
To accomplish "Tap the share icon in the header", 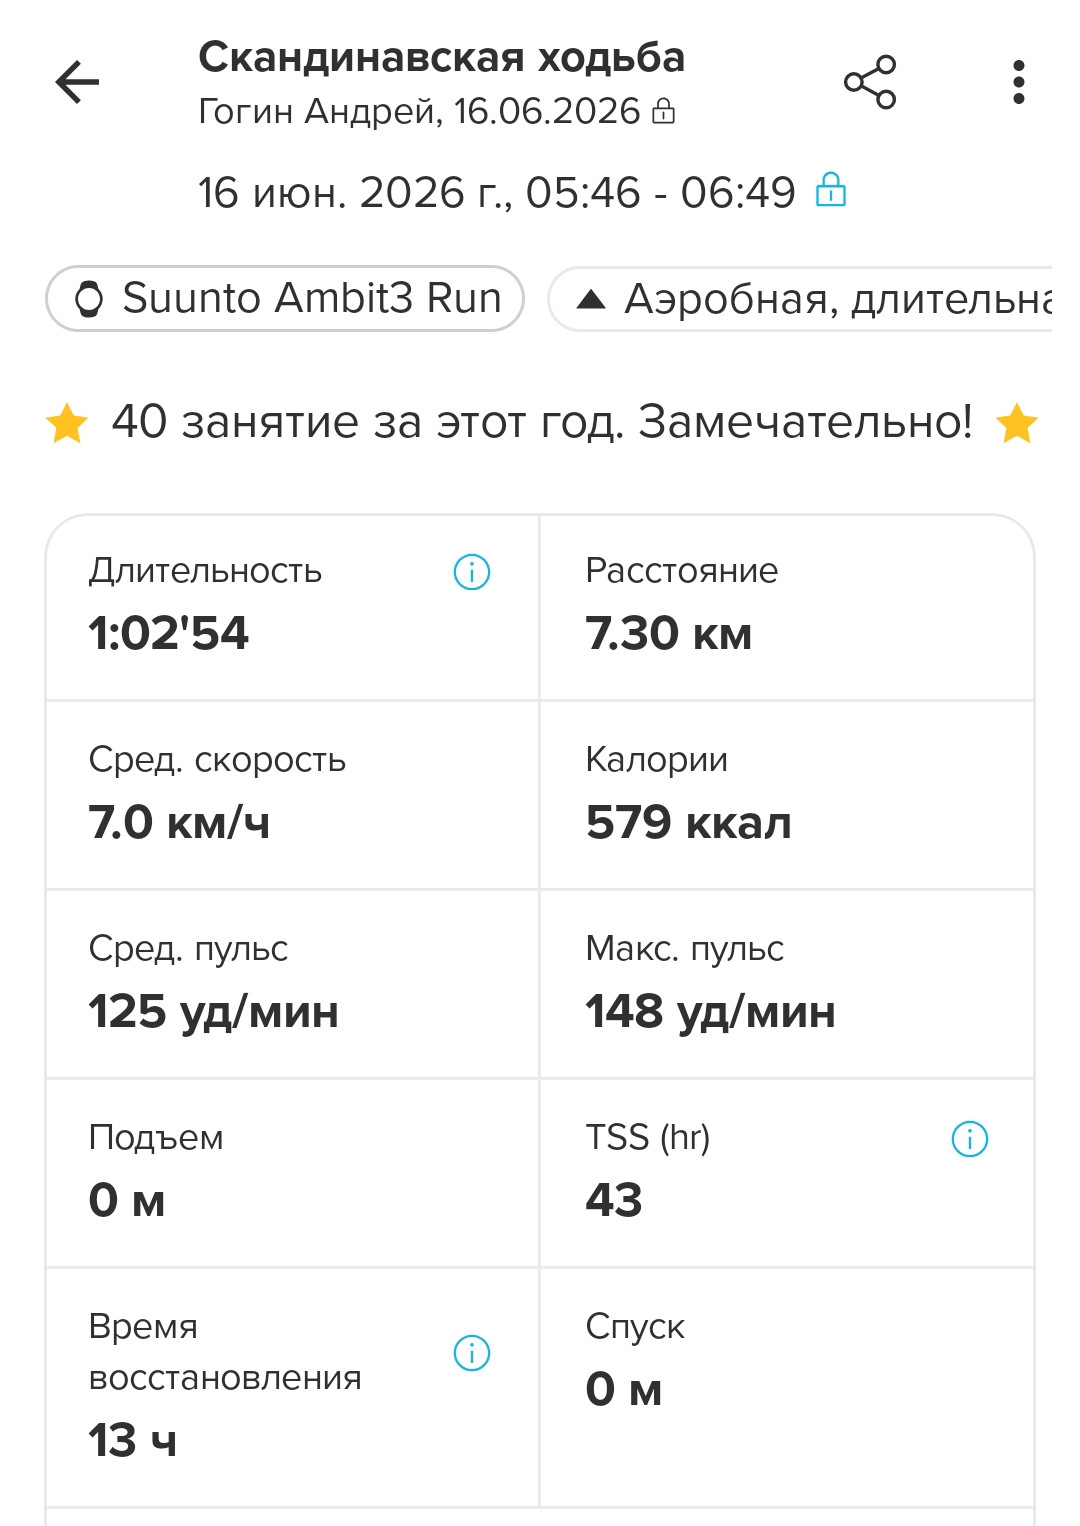I will 870,82.
